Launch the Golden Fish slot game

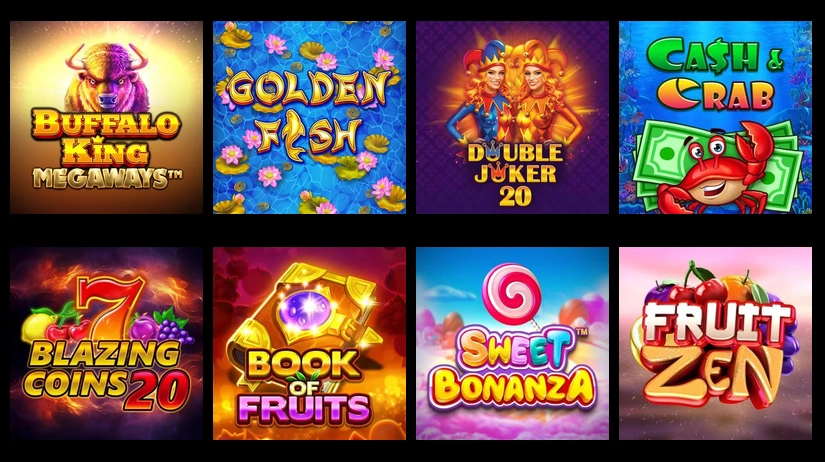pos(309,117)
